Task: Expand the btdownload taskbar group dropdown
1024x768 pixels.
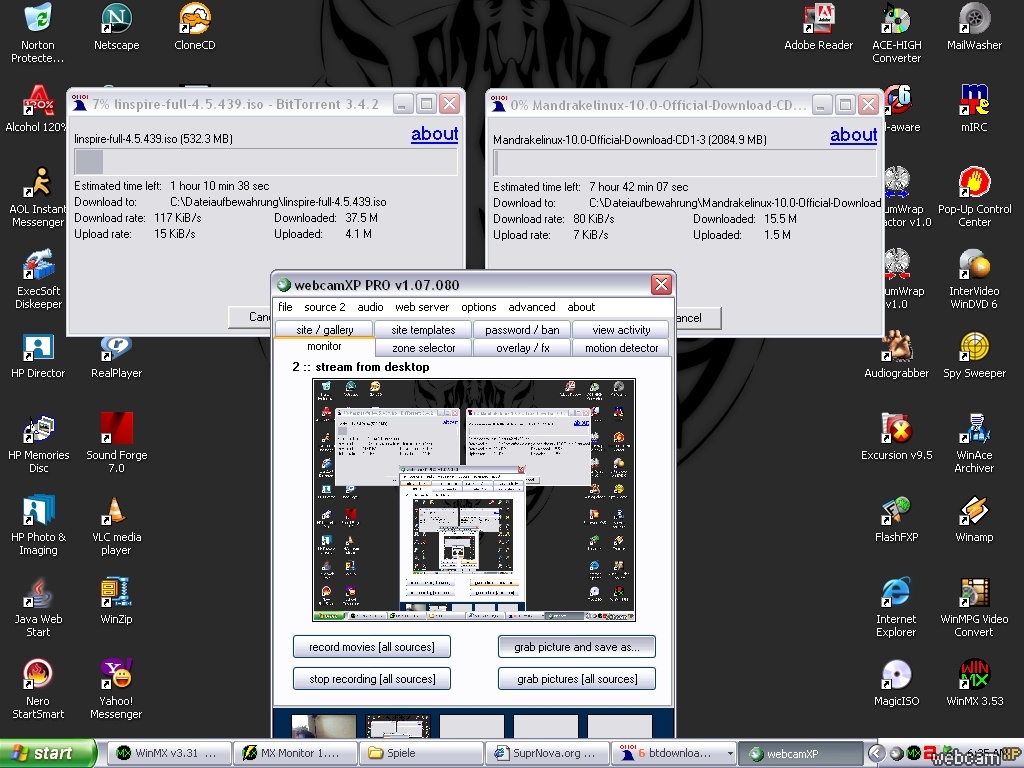Action: [730, 753]
